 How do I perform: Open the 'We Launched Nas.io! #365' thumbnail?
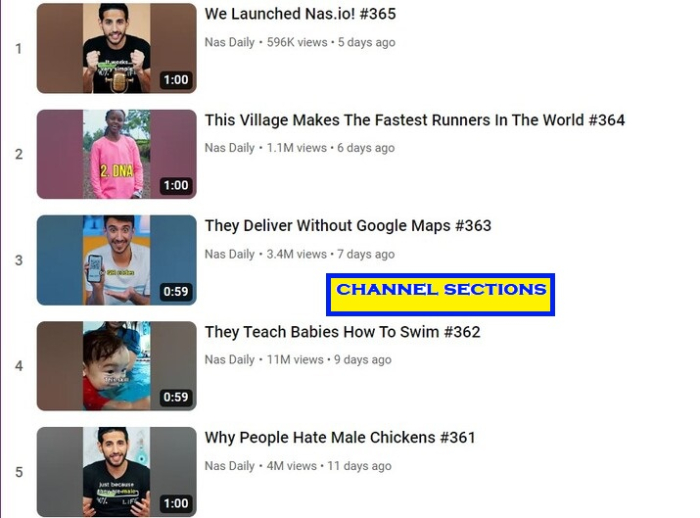pyautogui.click(x=117, y=48)
